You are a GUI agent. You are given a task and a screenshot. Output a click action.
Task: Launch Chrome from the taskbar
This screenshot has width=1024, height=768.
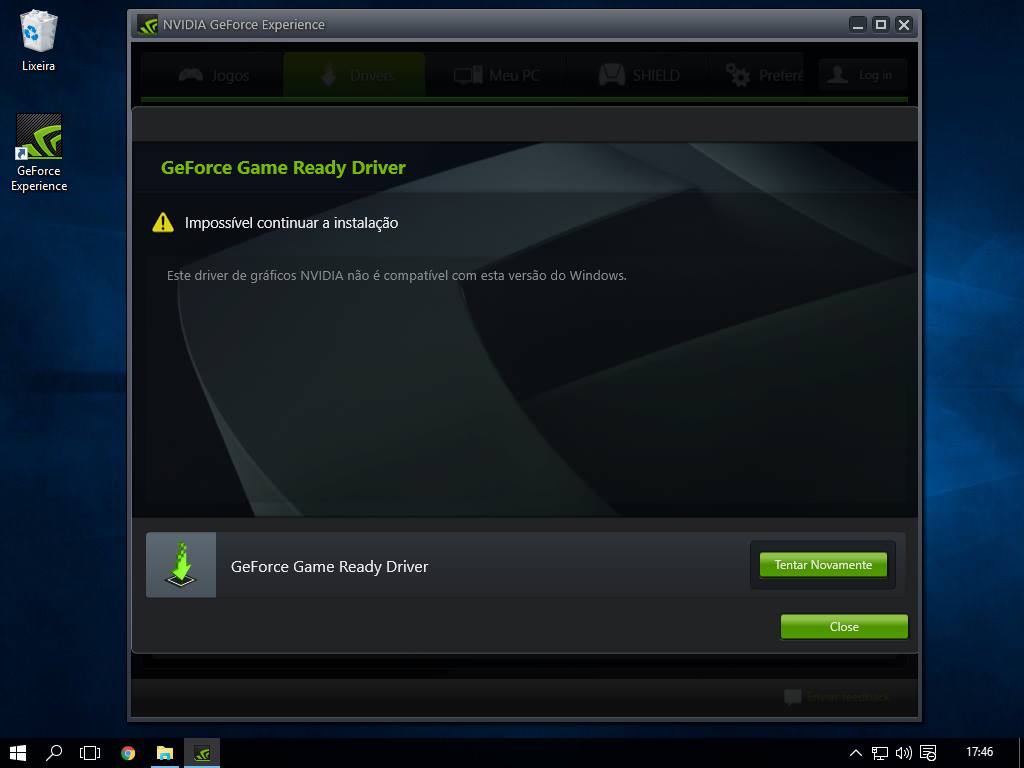[x=128, y=753]
